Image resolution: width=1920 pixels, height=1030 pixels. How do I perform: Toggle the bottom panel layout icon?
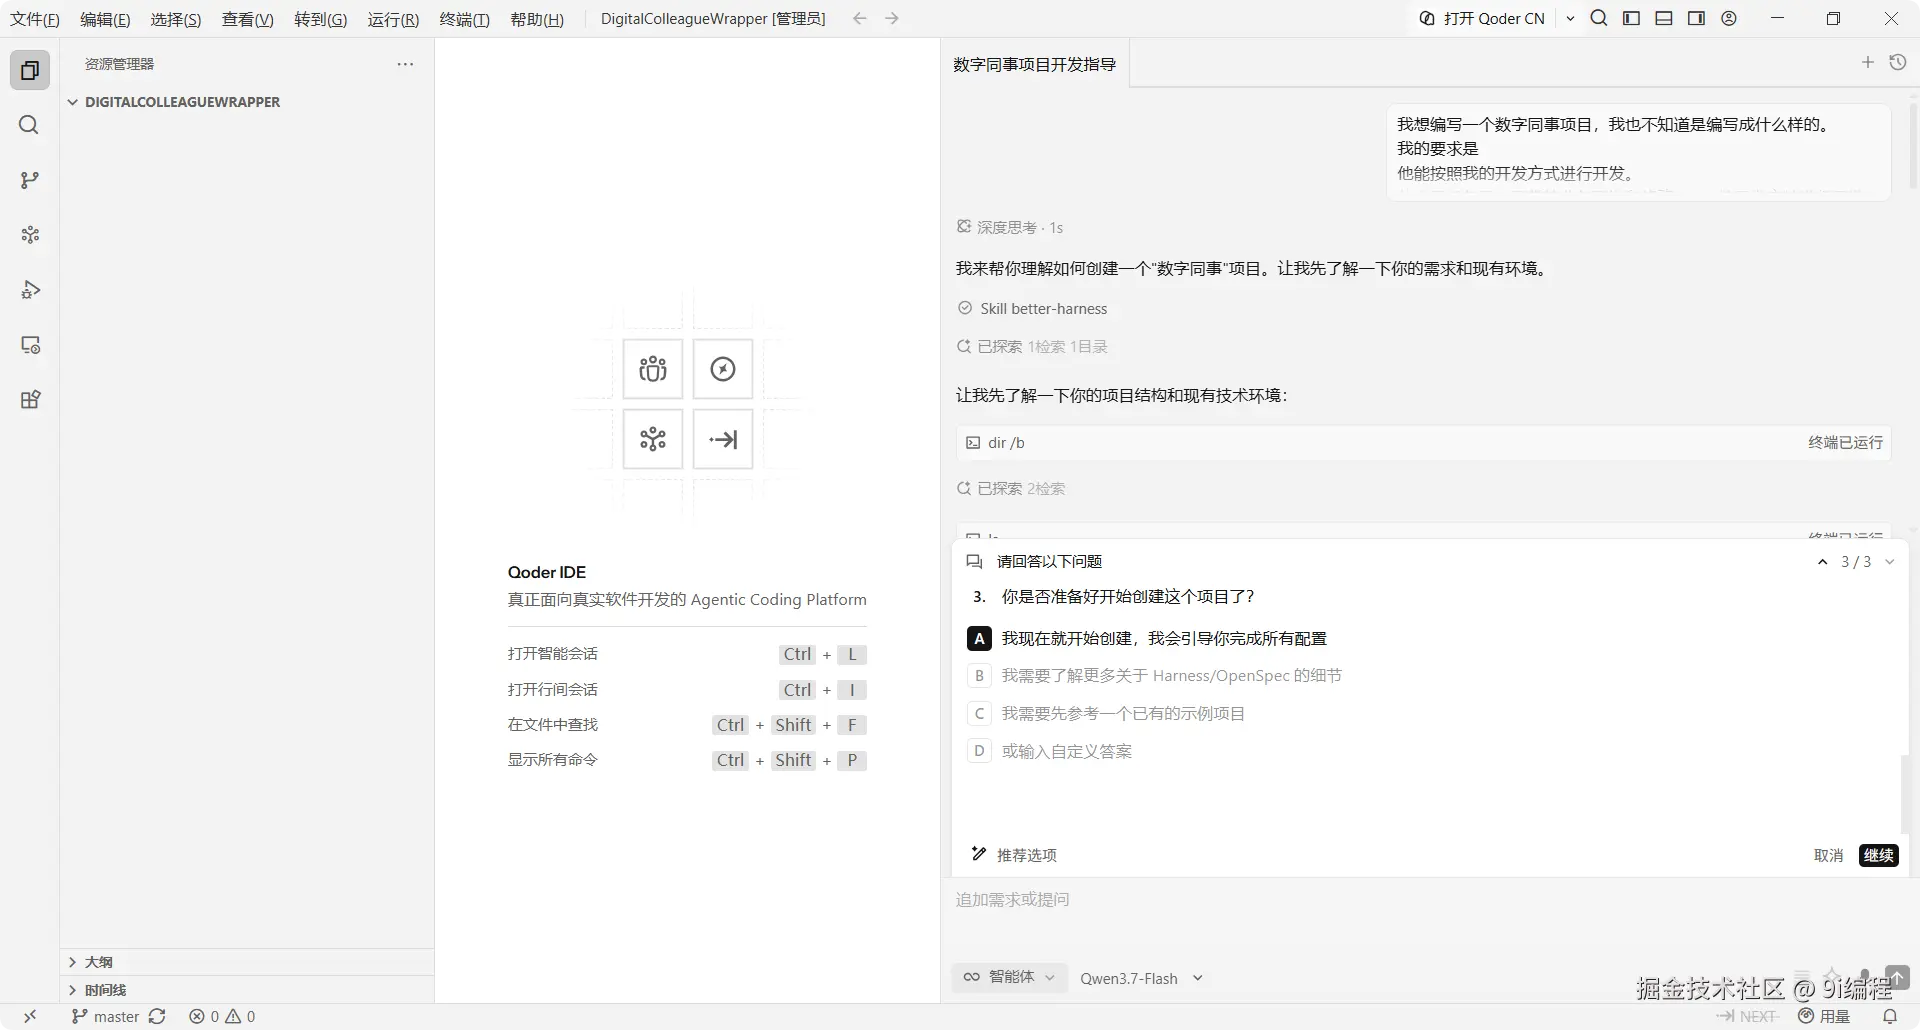(1664, 18)
